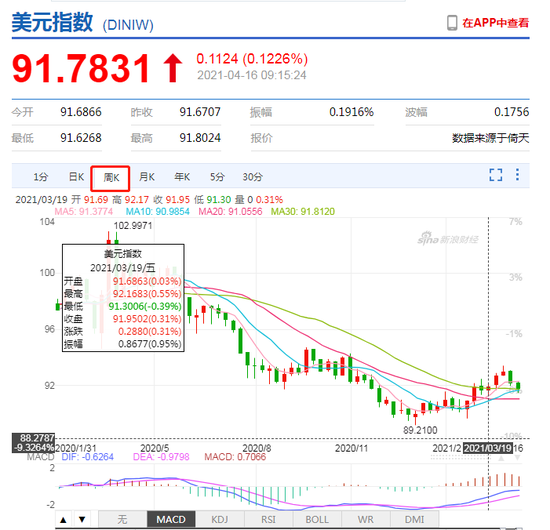Click the 88.2787 crosshair price label

37,438
